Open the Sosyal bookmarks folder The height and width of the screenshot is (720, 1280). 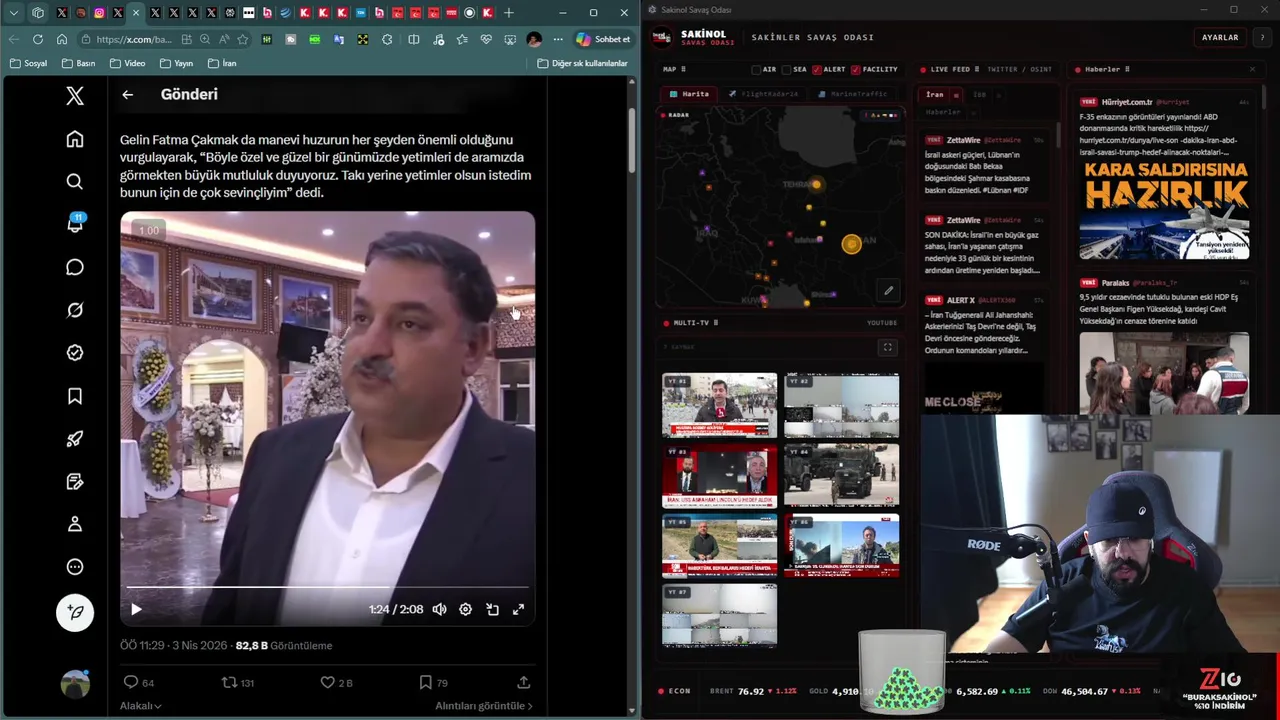tap(28, 63)
